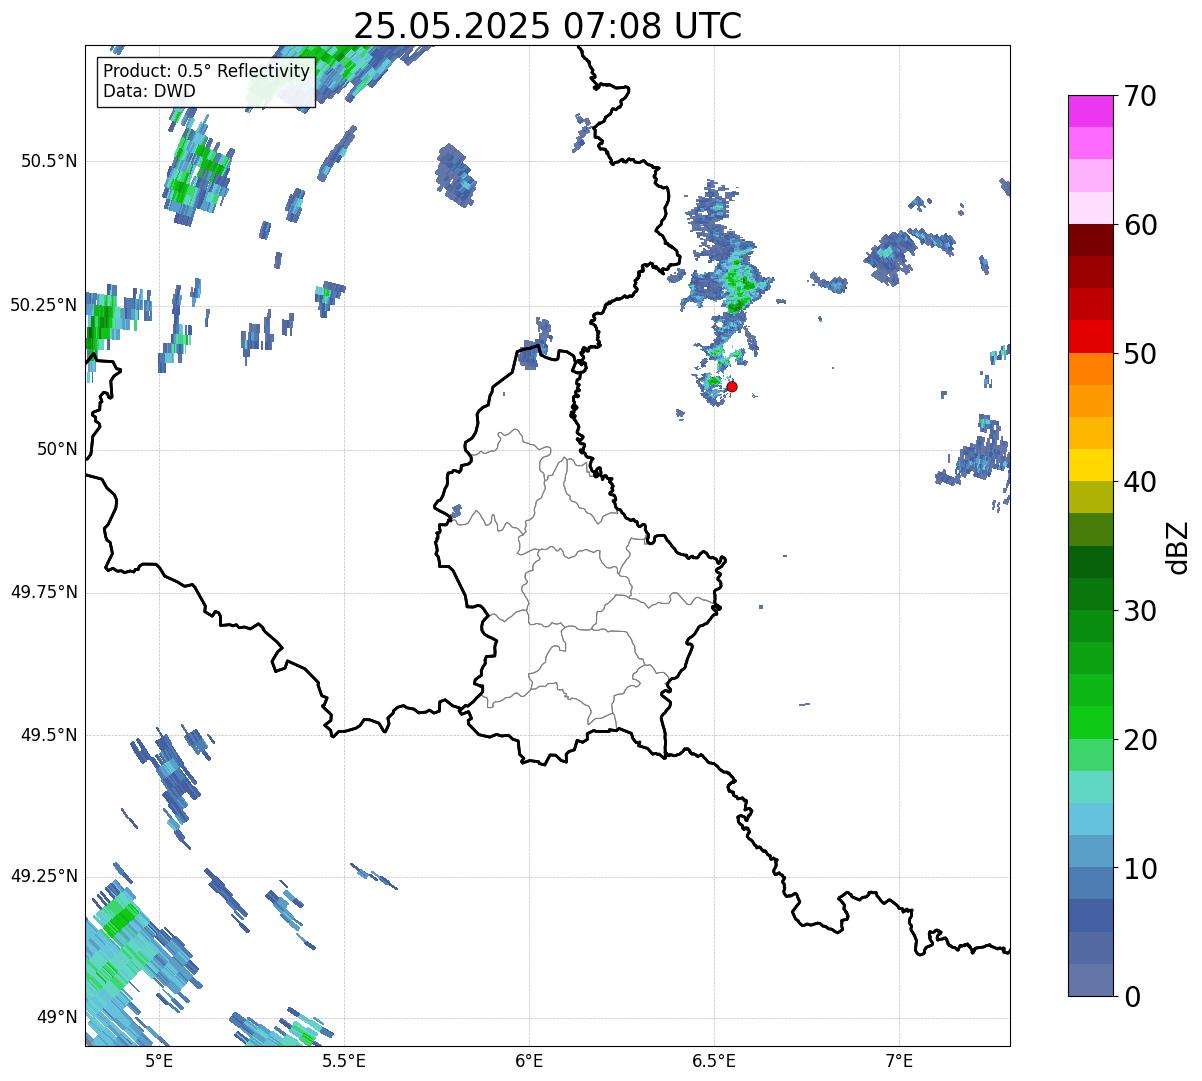Click the magenta top colorbar swatch
1202x1081 pixels.
(1090, 112)
